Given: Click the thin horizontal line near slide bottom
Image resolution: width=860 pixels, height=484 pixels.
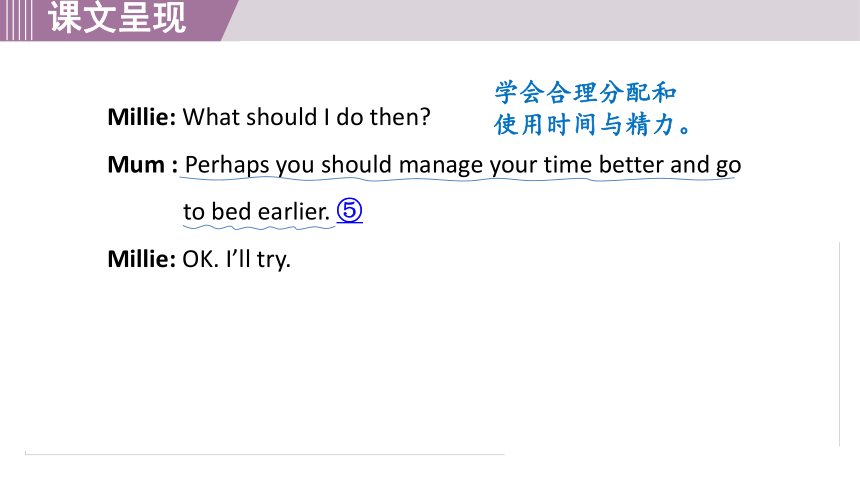Looking at the screenshot, I should (264, 454).
